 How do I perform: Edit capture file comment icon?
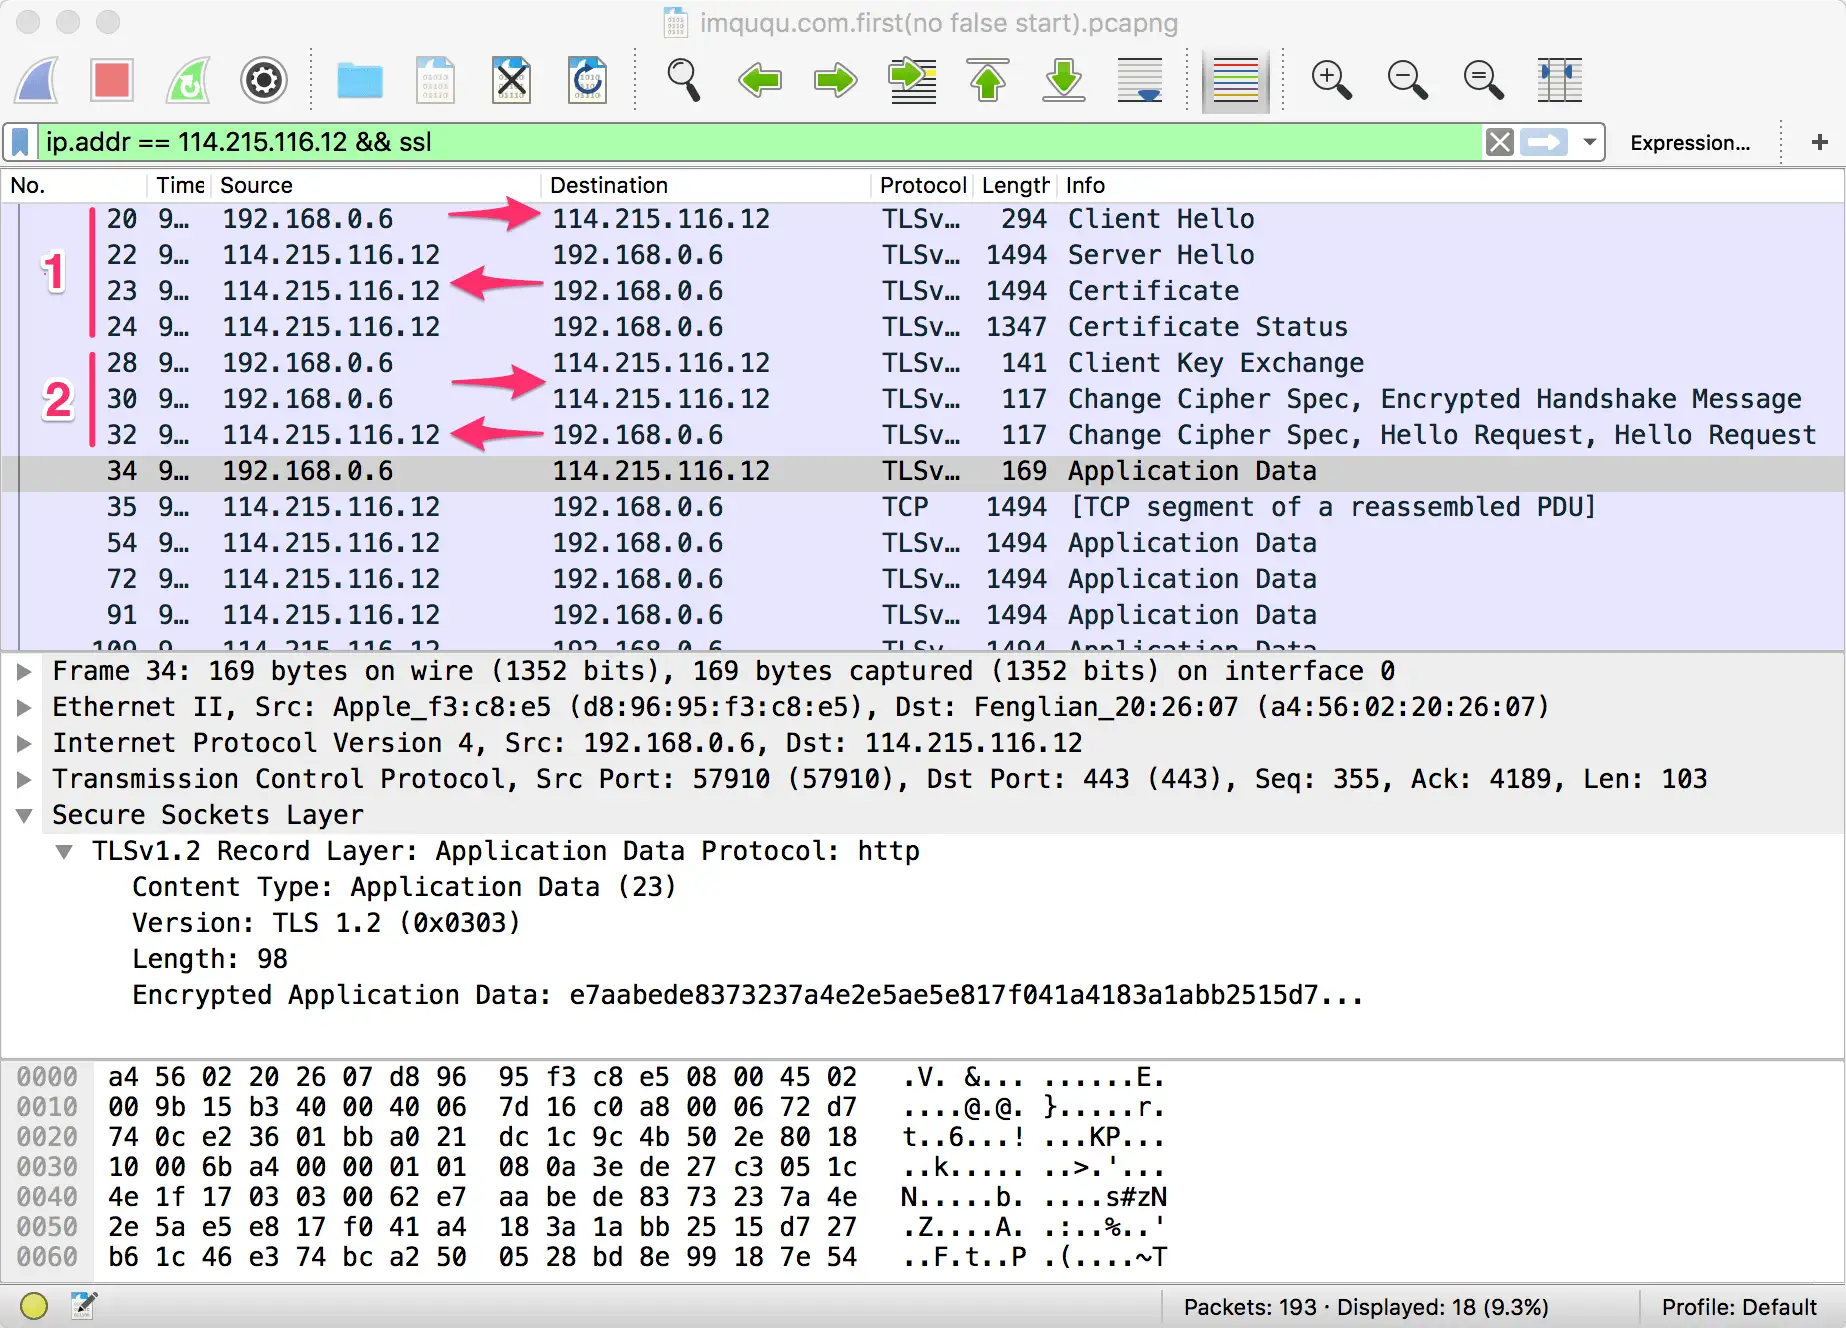84,1305
